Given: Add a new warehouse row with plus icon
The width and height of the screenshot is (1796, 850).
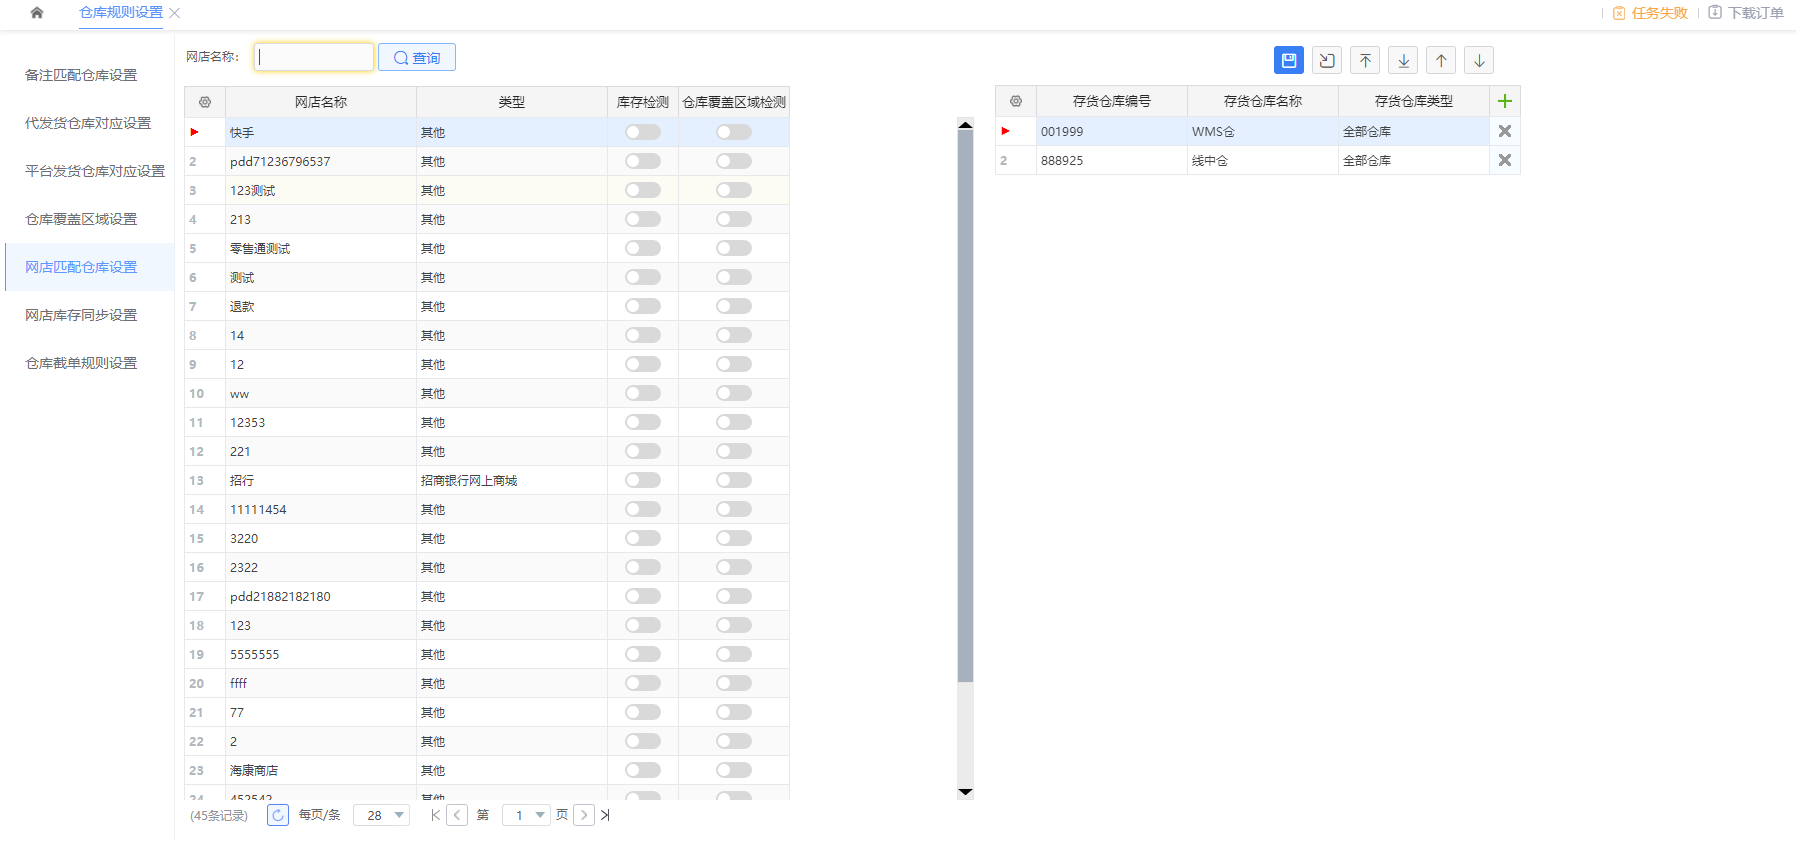Looking at the screenshot, I should click(x=1504, y=101).
